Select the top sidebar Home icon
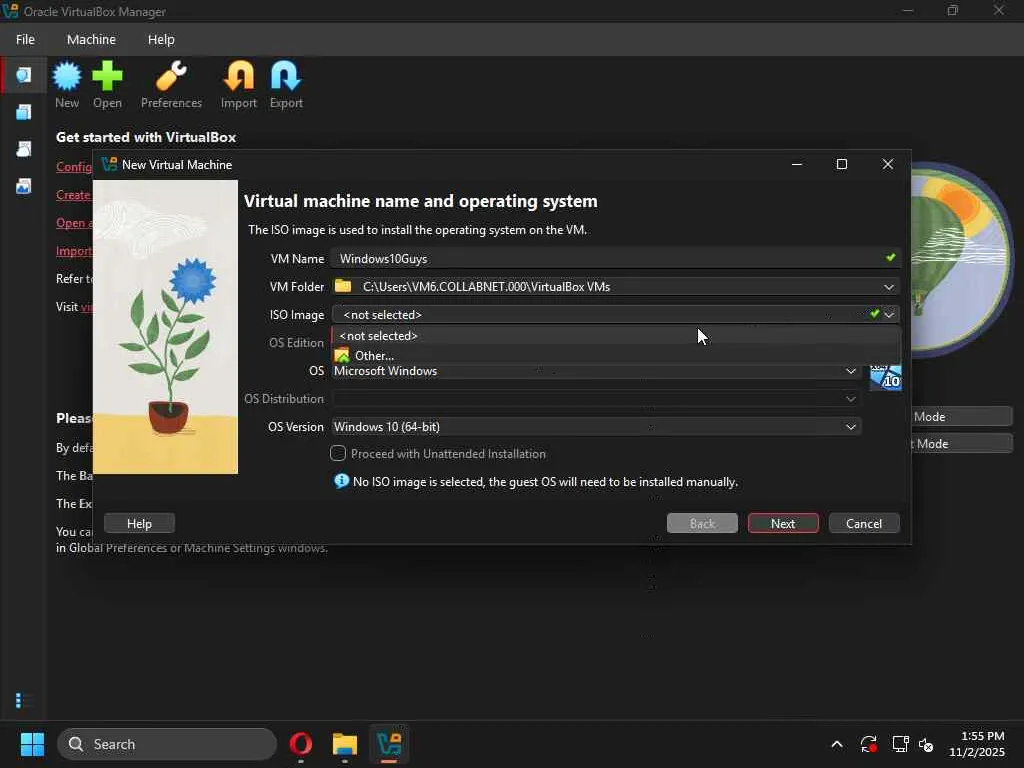 [x=24, y=75]
